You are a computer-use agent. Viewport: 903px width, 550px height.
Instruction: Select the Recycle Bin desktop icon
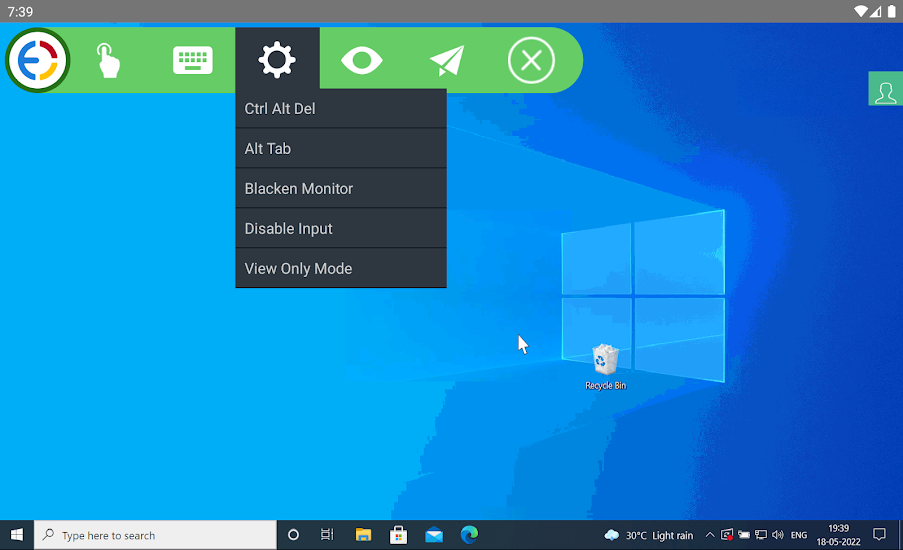point(605,367)
